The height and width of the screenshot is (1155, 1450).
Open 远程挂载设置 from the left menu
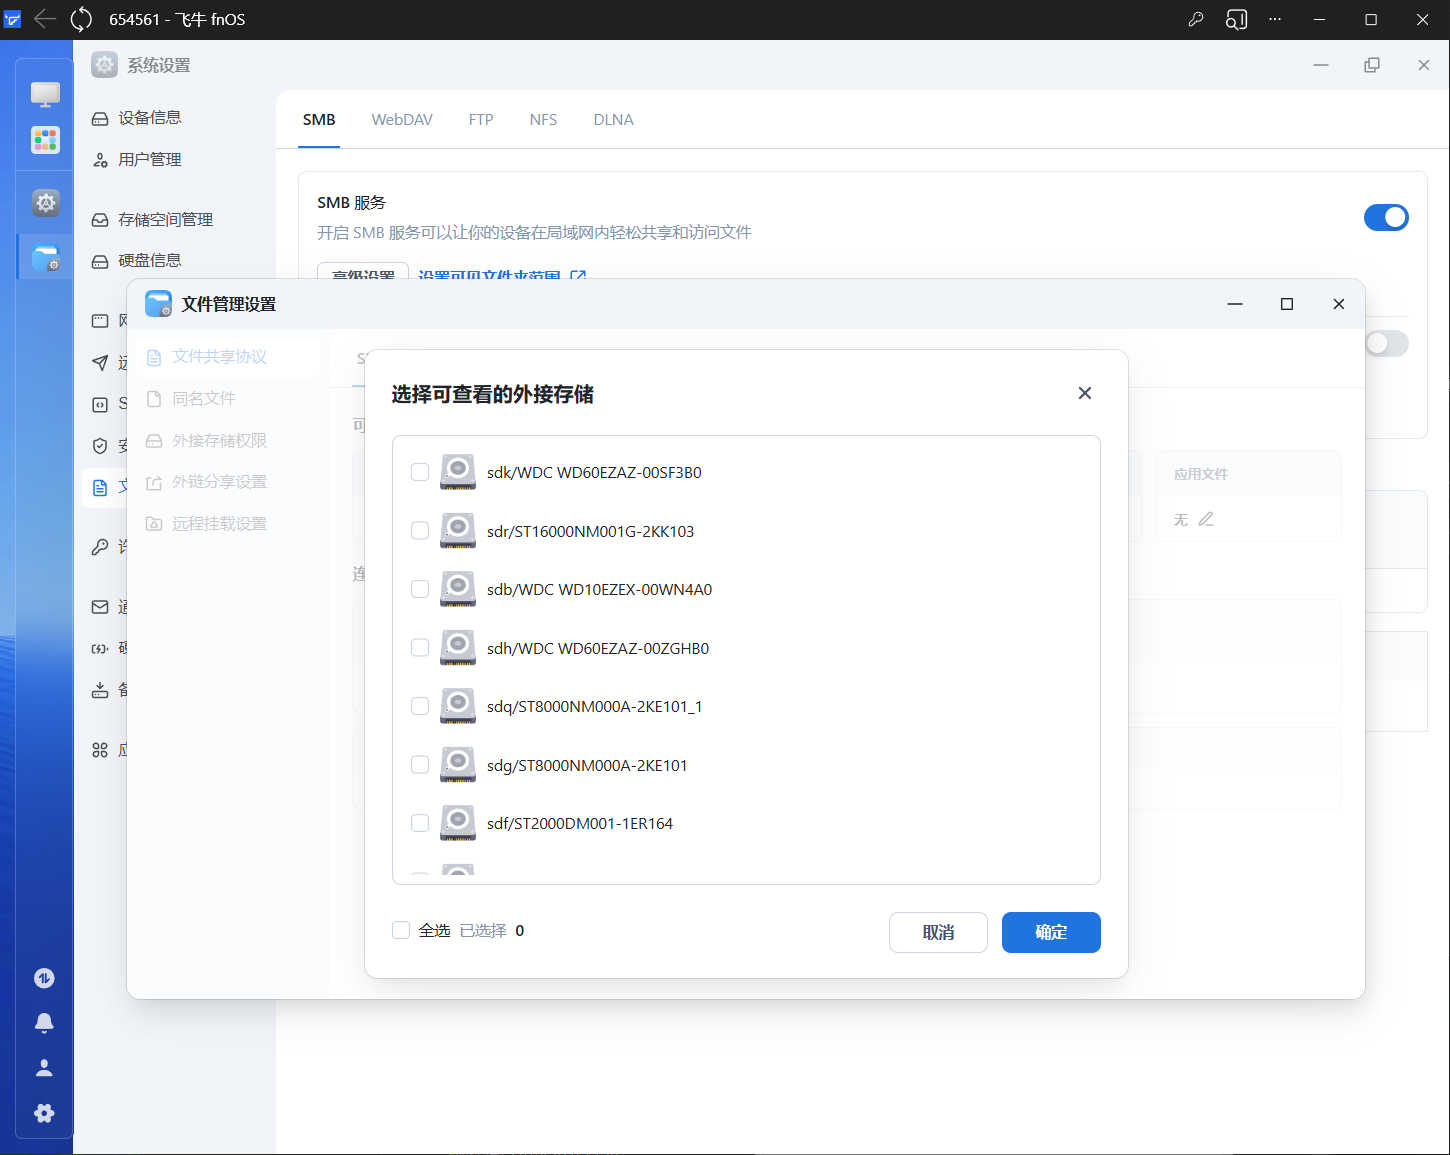217,522
